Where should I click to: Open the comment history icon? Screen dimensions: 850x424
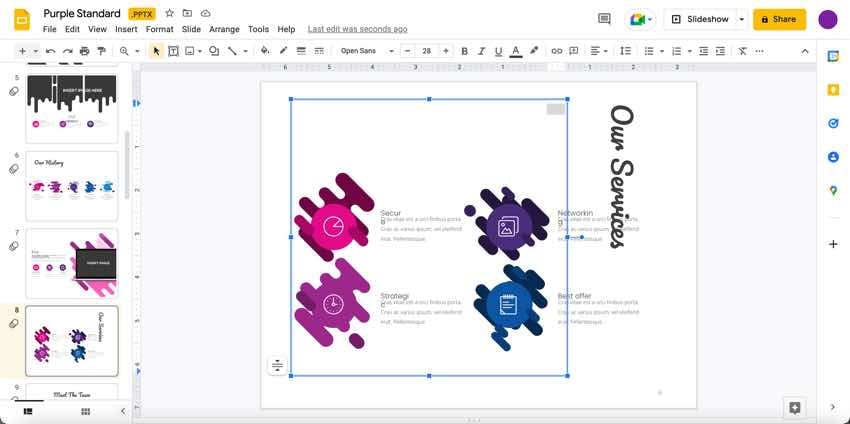(604, 19)
